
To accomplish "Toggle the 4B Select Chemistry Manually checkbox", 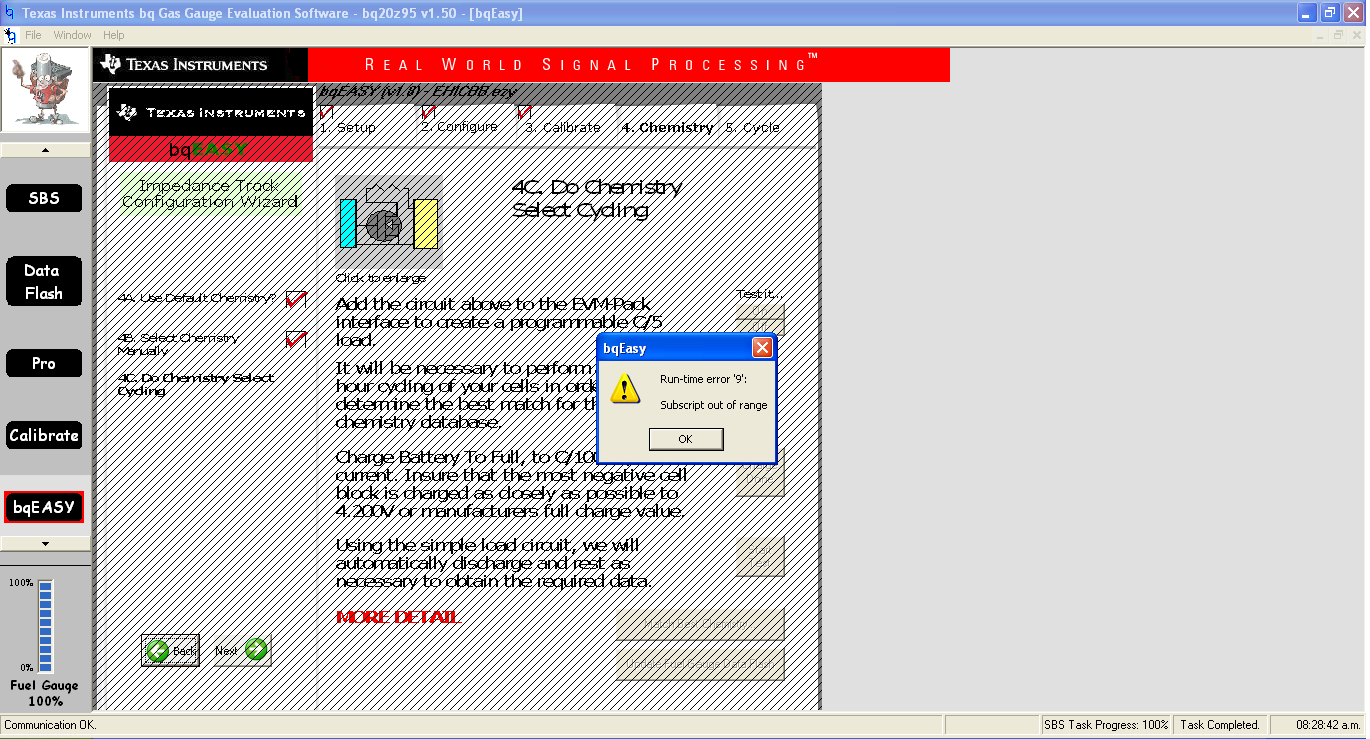I will (x=296, y=339).
